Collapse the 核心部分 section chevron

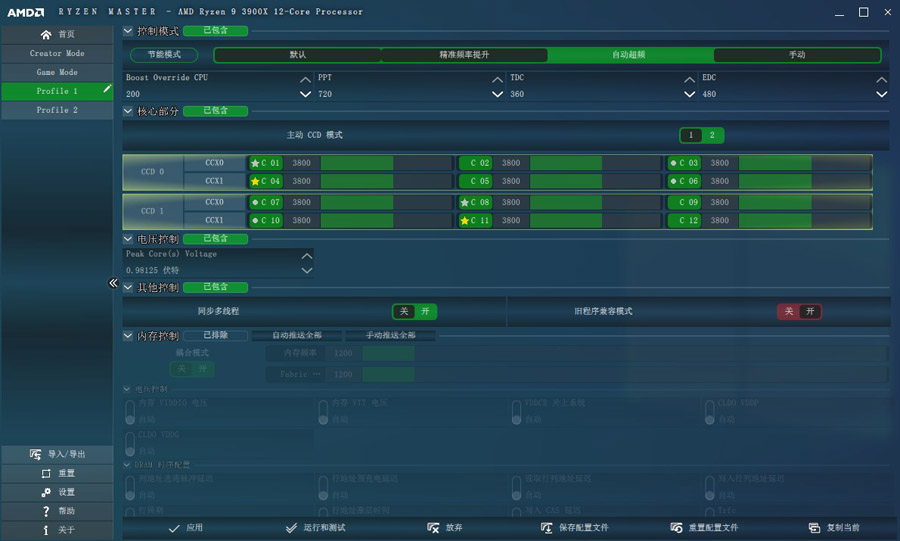(x=128, y=111)
